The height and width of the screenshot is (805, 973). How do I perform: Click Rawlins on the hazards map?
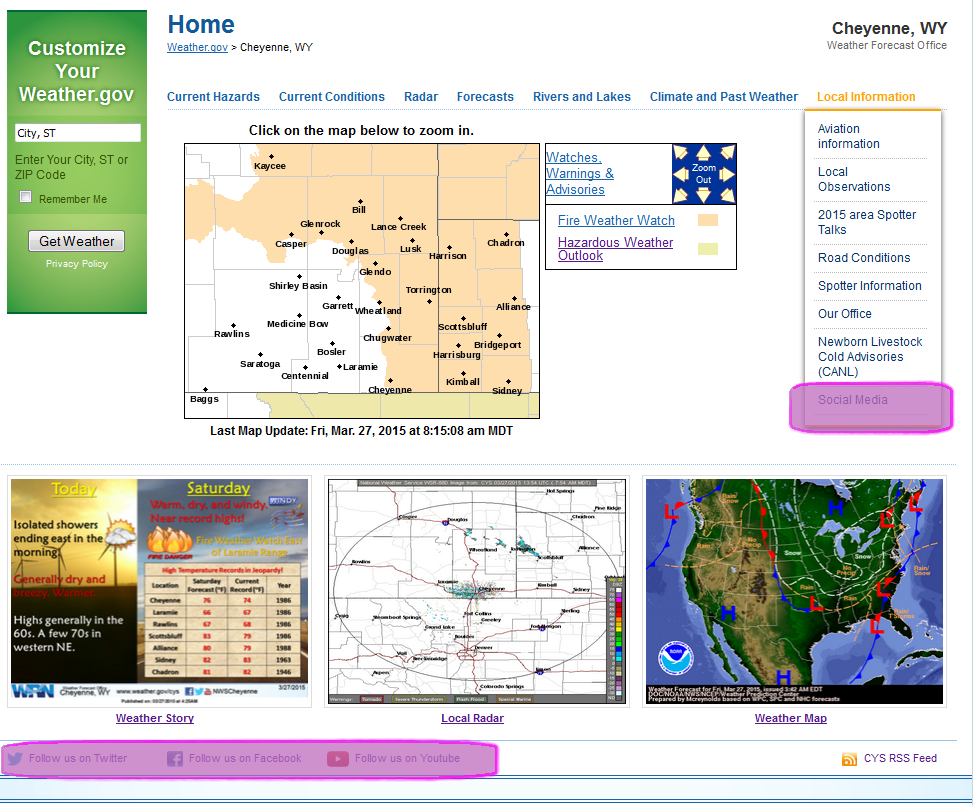[x=231, y=334]
